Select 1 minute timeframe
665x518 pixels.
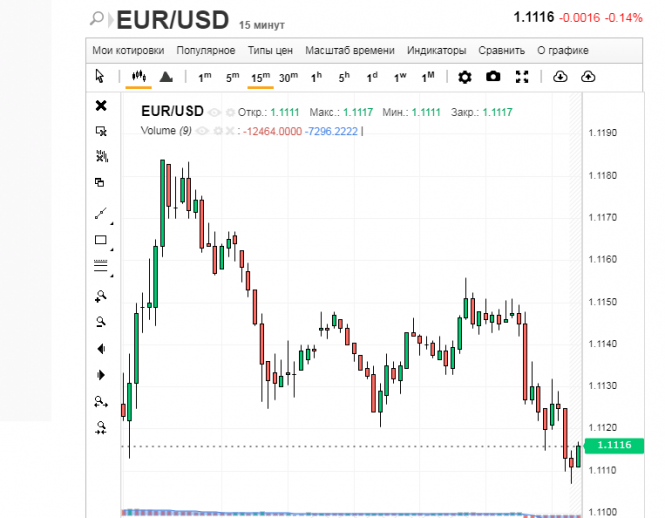click(x=205, y=77)
